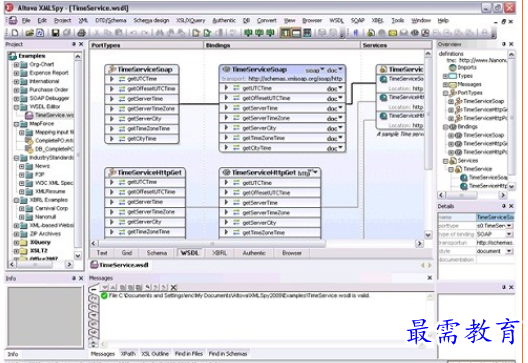
Task: Open the soap dropdown in TimeServiceSoap binding header
Action: (322, 70)
